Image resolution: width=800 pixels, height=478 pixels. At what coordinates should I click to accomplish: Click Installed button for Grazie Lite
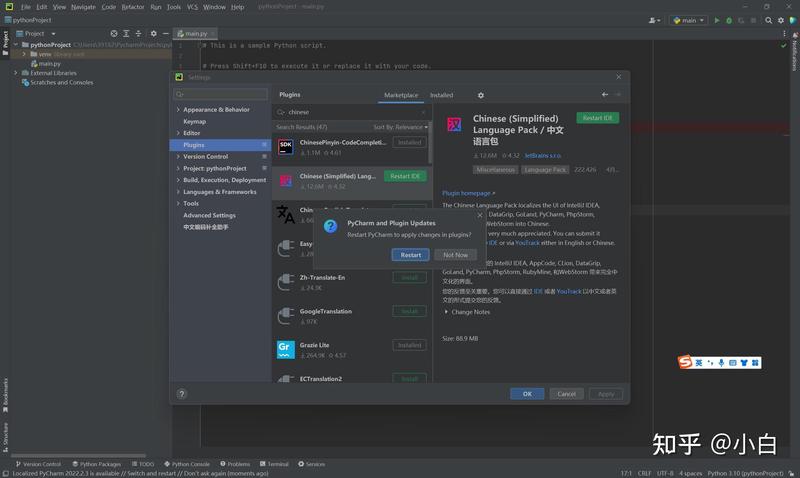click(x=409, y=345)
